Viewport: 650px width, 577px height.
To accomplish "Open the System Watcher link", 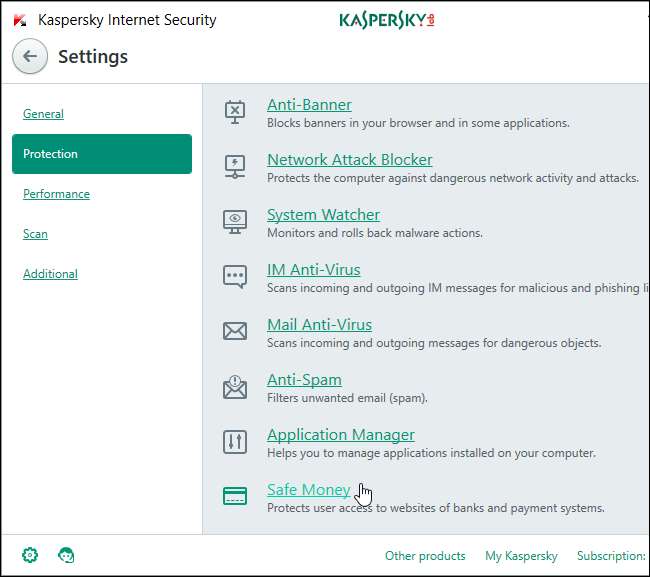I will pos(323,215).
